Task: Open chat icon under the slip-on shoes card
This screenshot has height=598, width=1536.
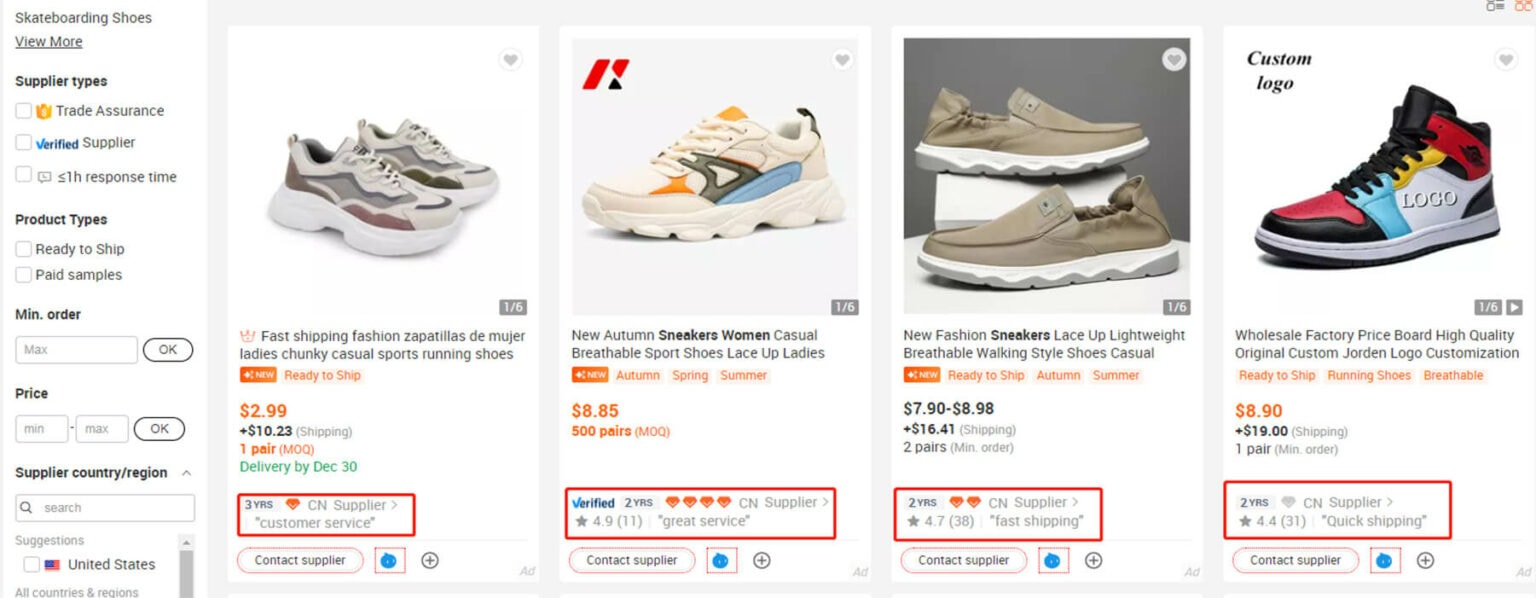Action: click(x=1053, y=560)
